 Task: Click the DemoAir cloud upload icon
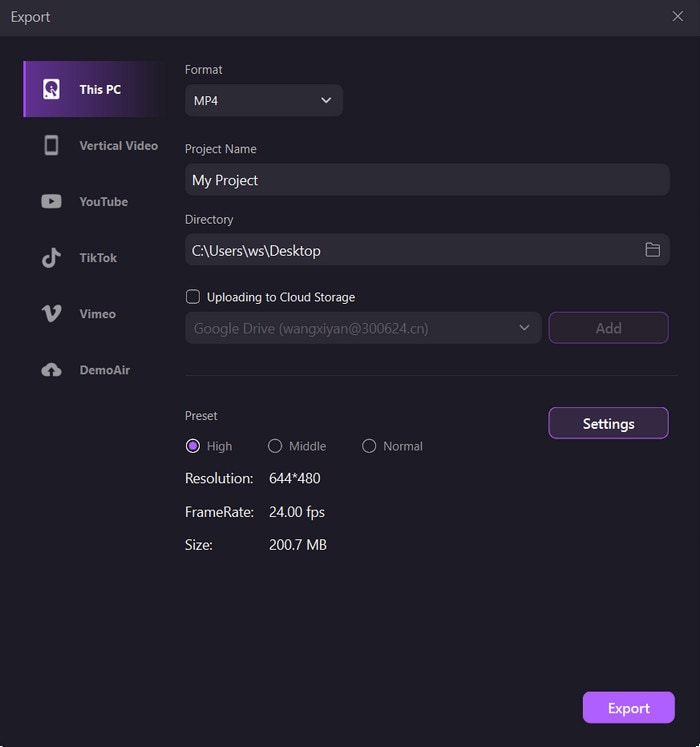51,370
